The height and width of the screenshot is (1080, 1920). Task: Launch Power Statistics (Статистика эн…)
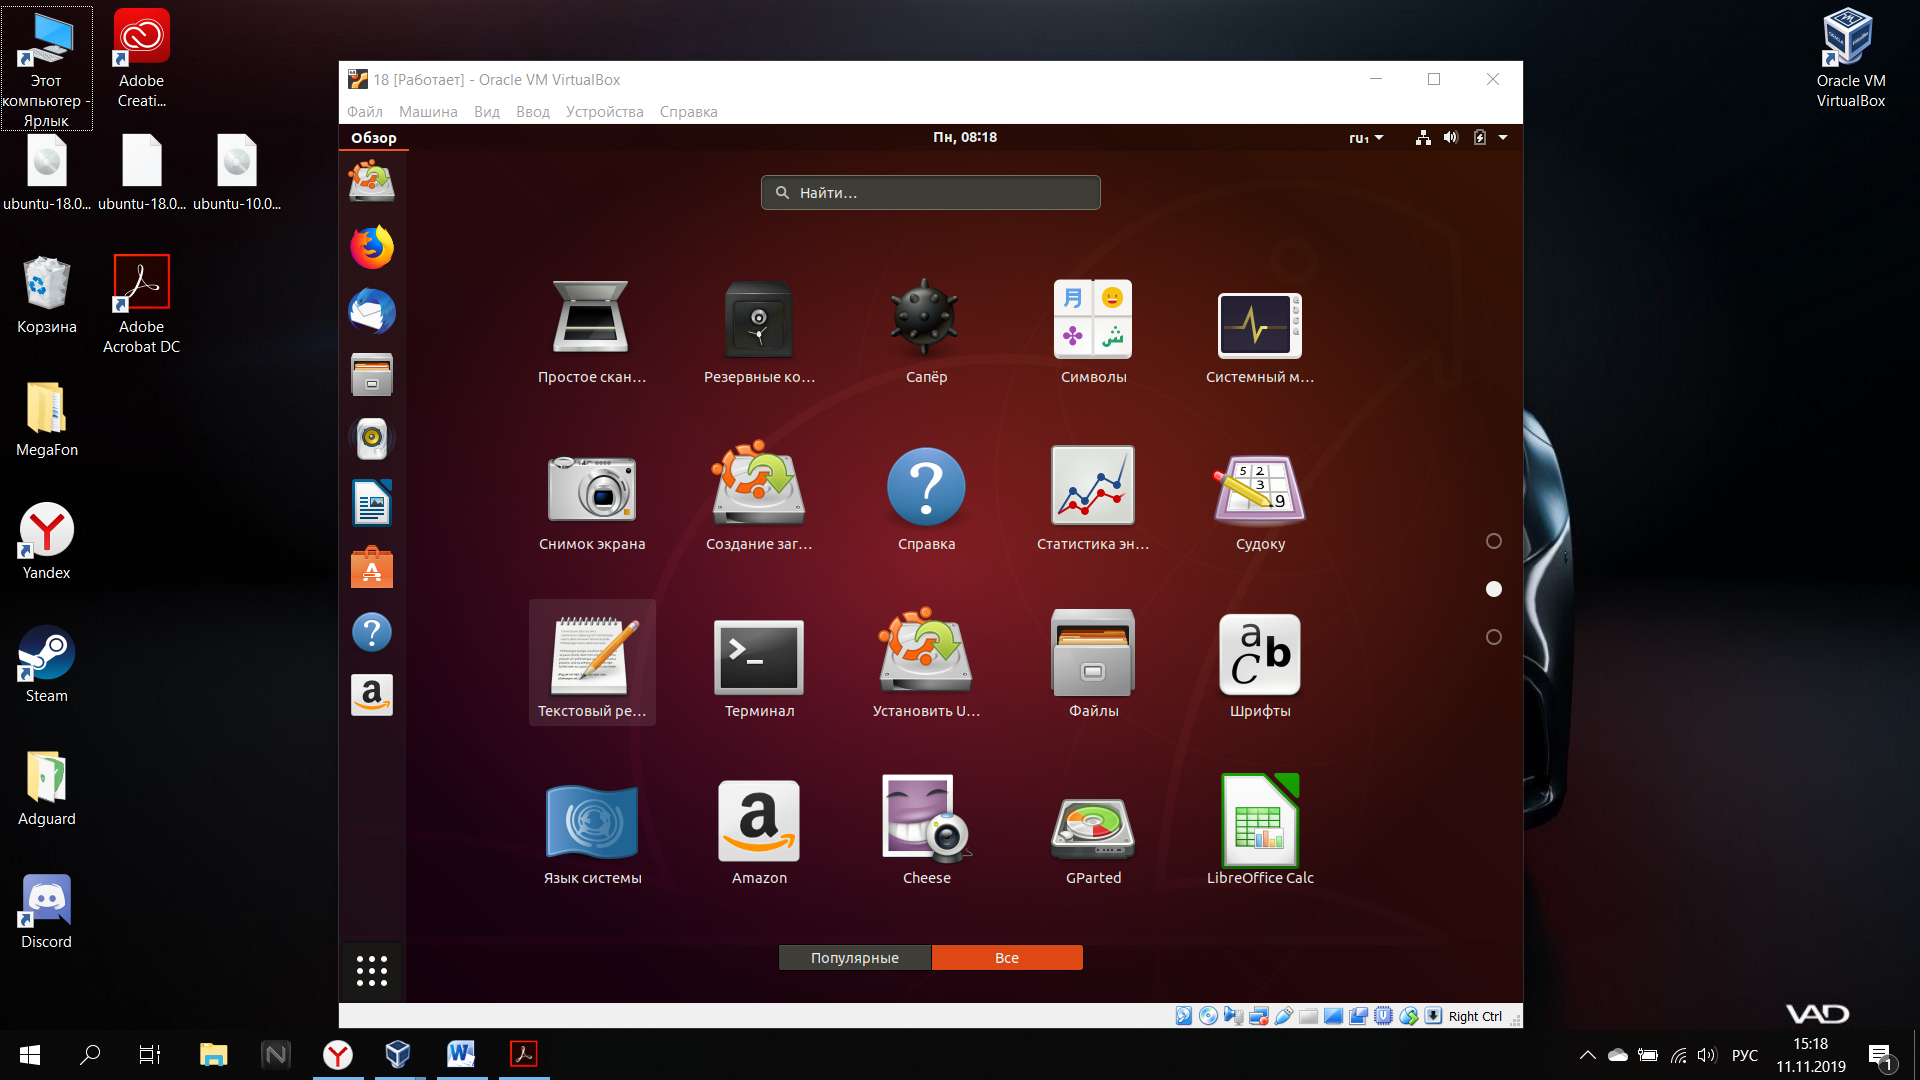[x=1093, y=500]
